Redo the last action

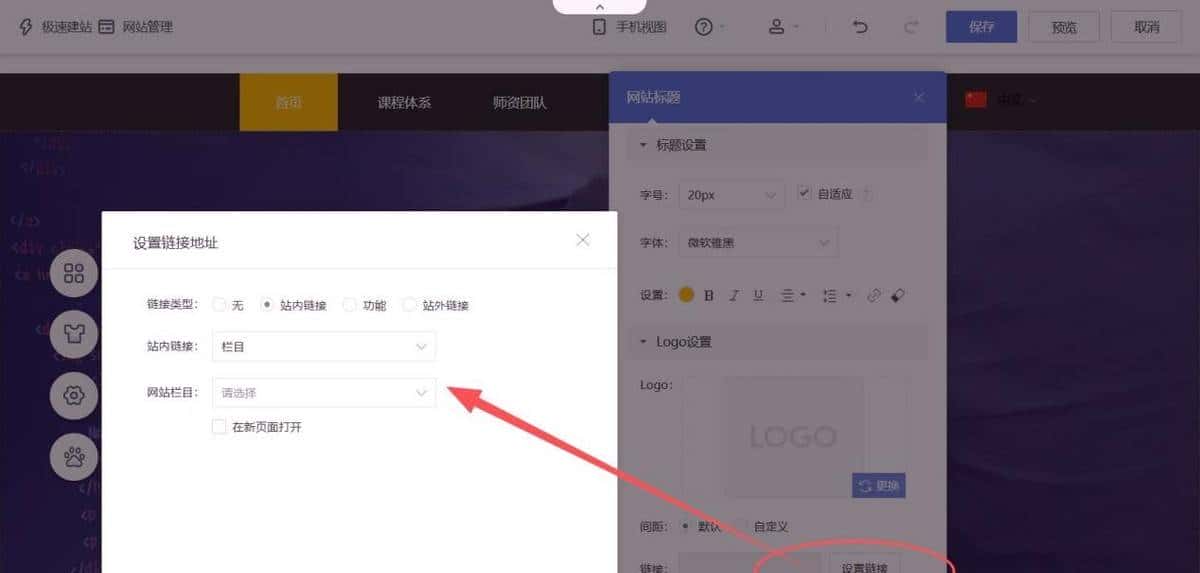pyautogui.click(x=911, y=27)
